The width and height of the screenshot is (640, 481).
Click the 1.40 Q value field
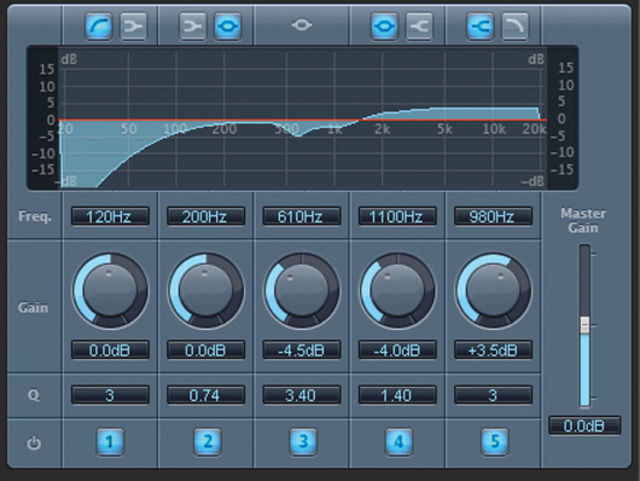[x=397, y=395]
